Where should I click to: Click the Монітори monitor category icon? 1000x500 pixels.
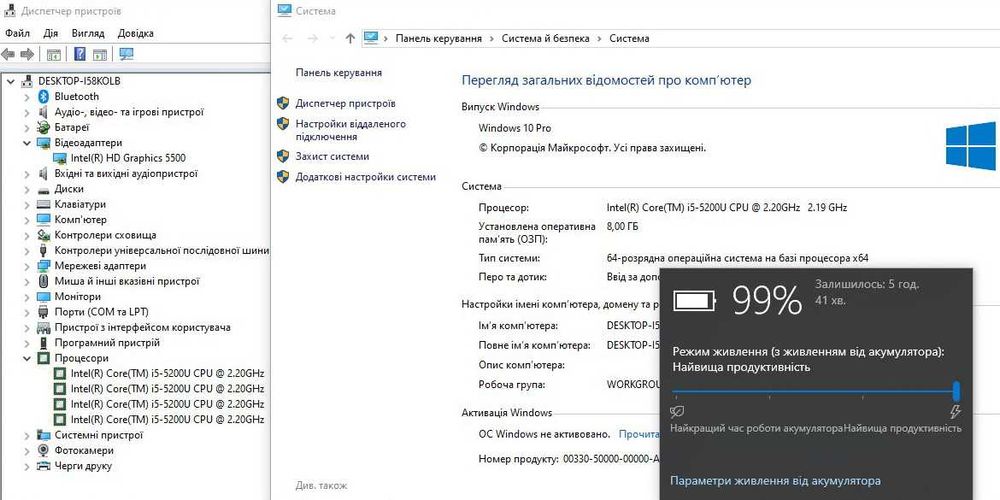43,297
